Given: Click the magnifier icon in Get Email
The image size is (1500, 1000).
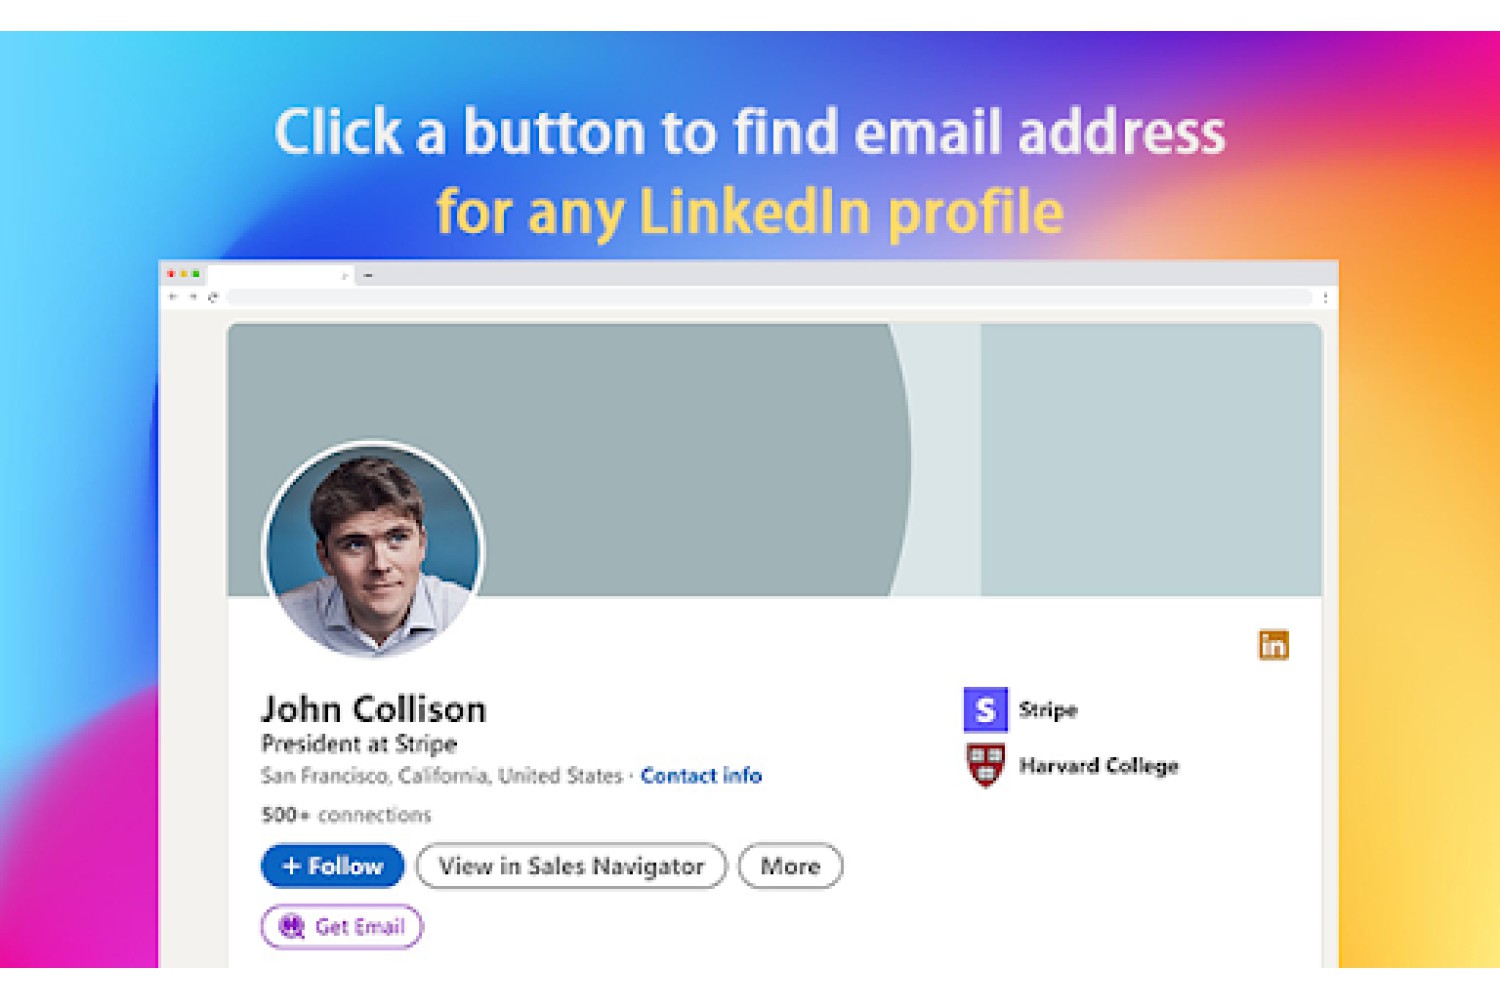Looking at the screenshot, I should pos(291,926).
